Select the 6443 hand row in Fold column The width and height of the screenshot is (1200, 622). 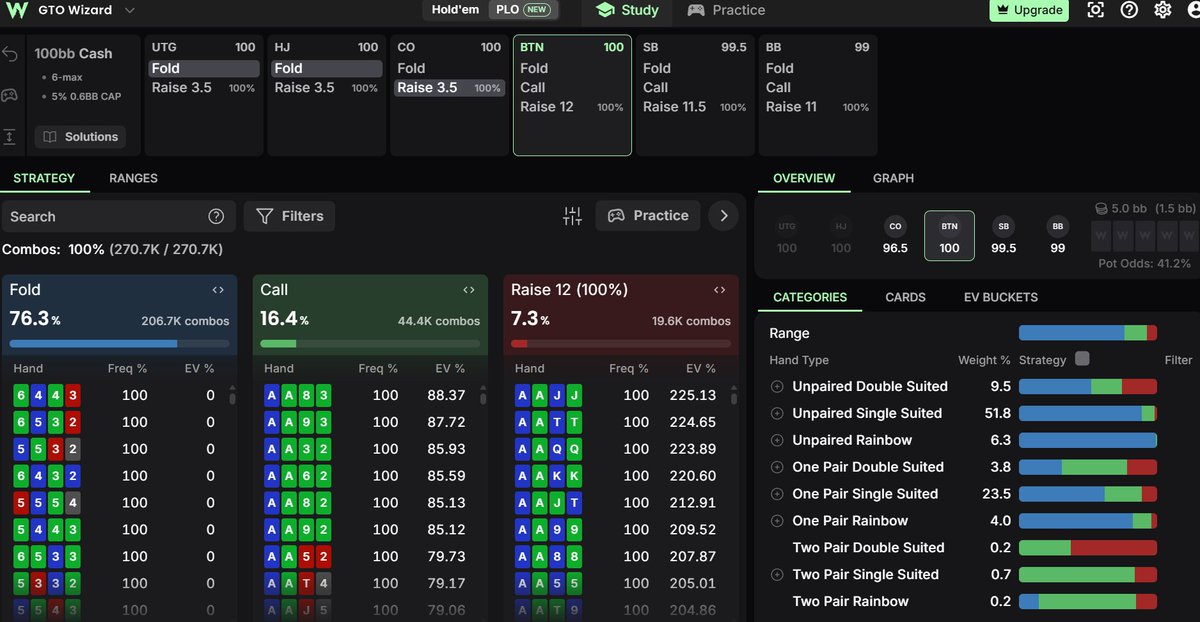(x=119, y=395)
